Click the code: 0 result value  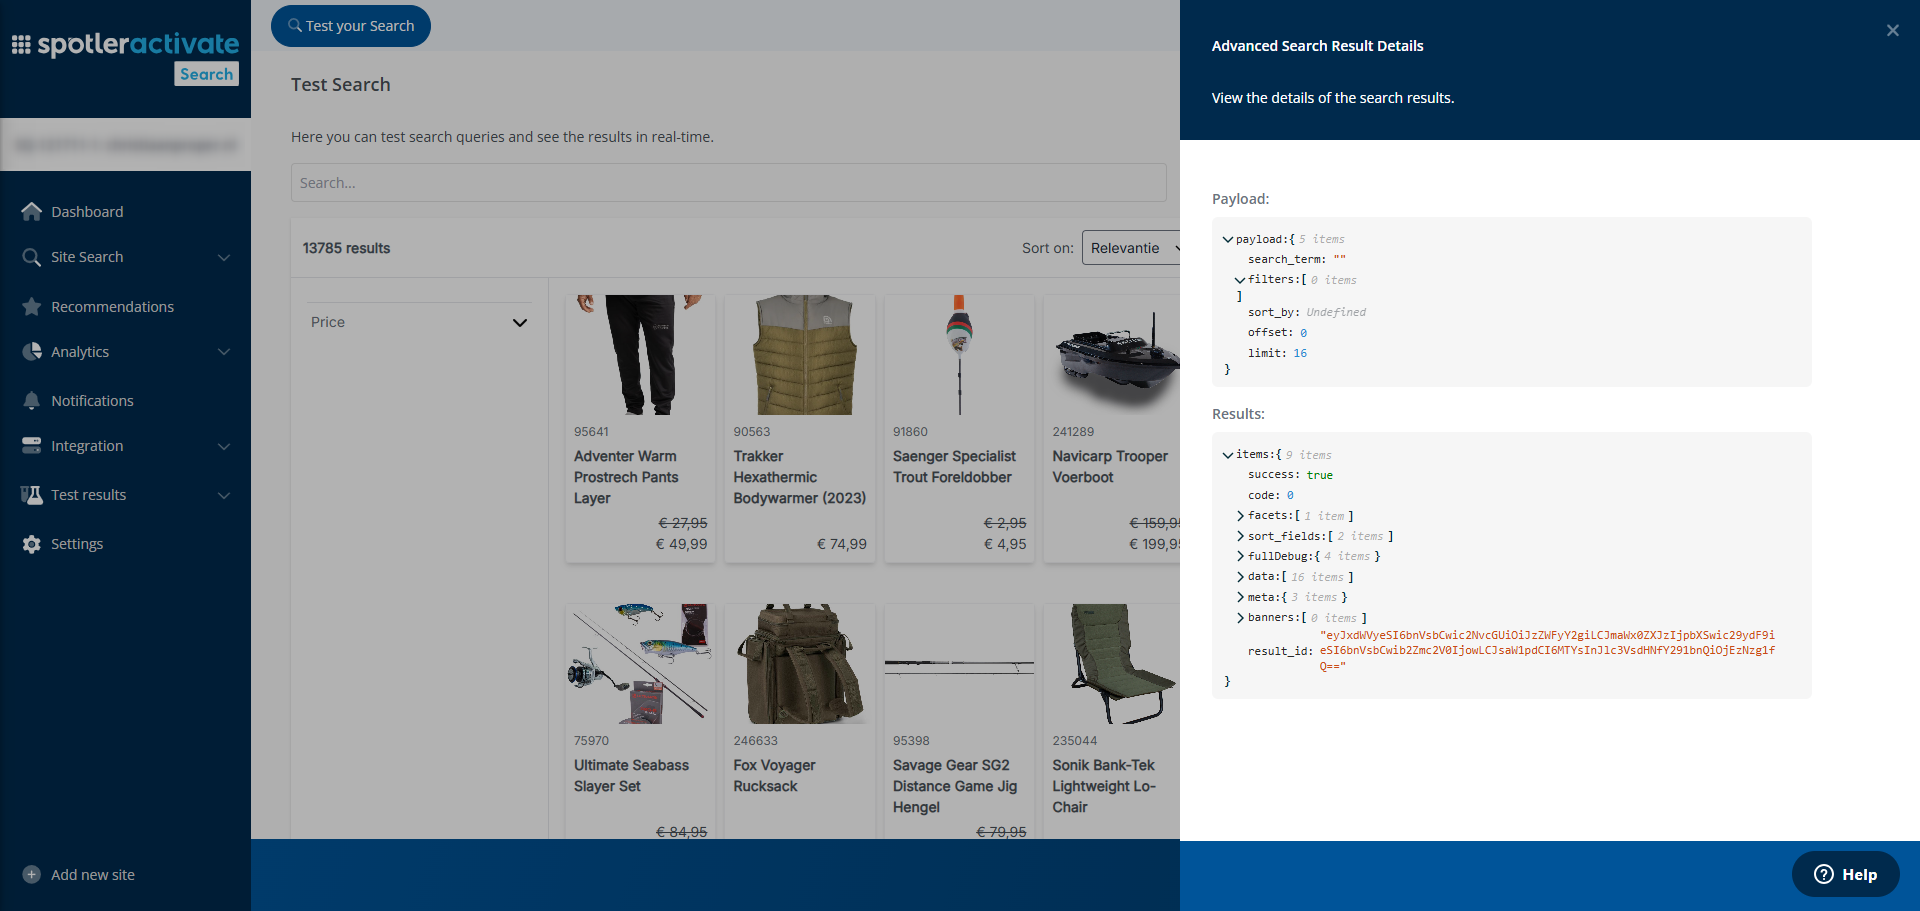(x=1290, y=496)
